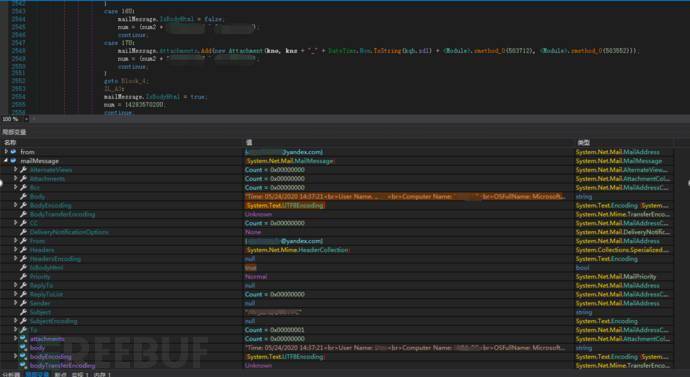Screen dimensions: 690x377
Task: Click the property icon next to Priority
Action: coord(23,276)
